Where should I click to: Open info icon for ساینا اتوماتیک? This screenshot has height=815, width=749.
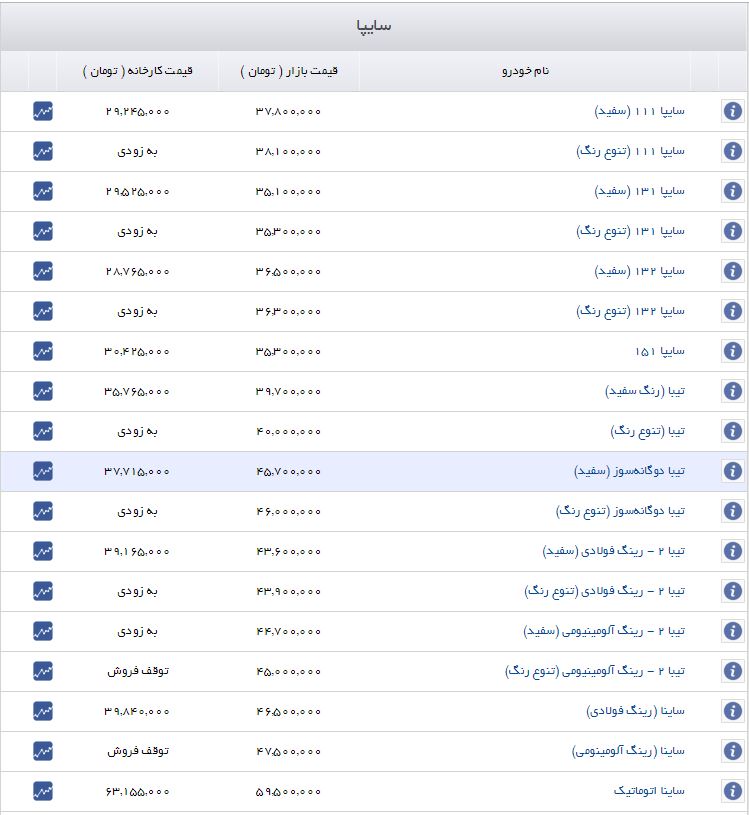click(732, 792)
